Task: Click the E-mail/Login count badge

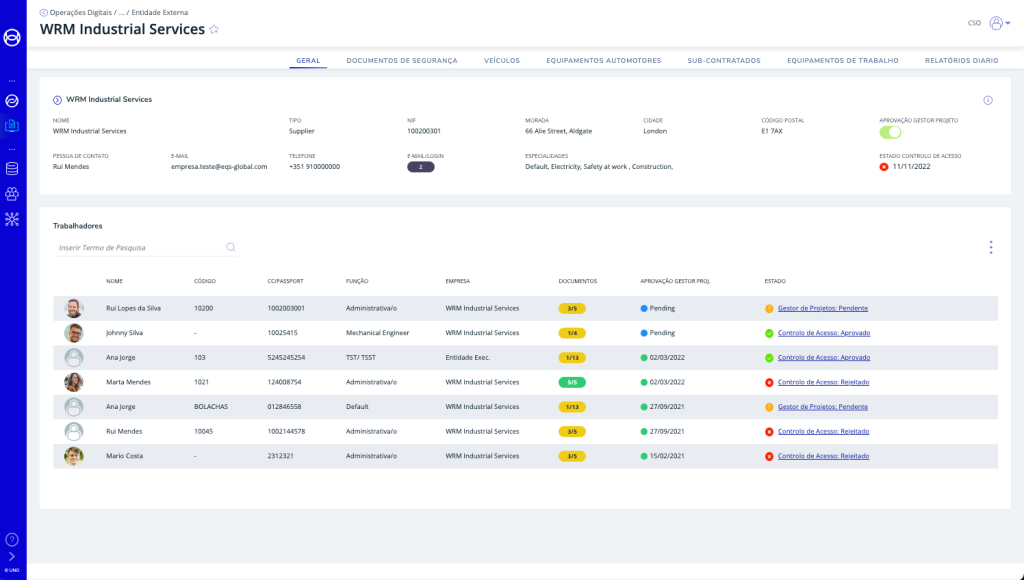Action: point(420,167)
